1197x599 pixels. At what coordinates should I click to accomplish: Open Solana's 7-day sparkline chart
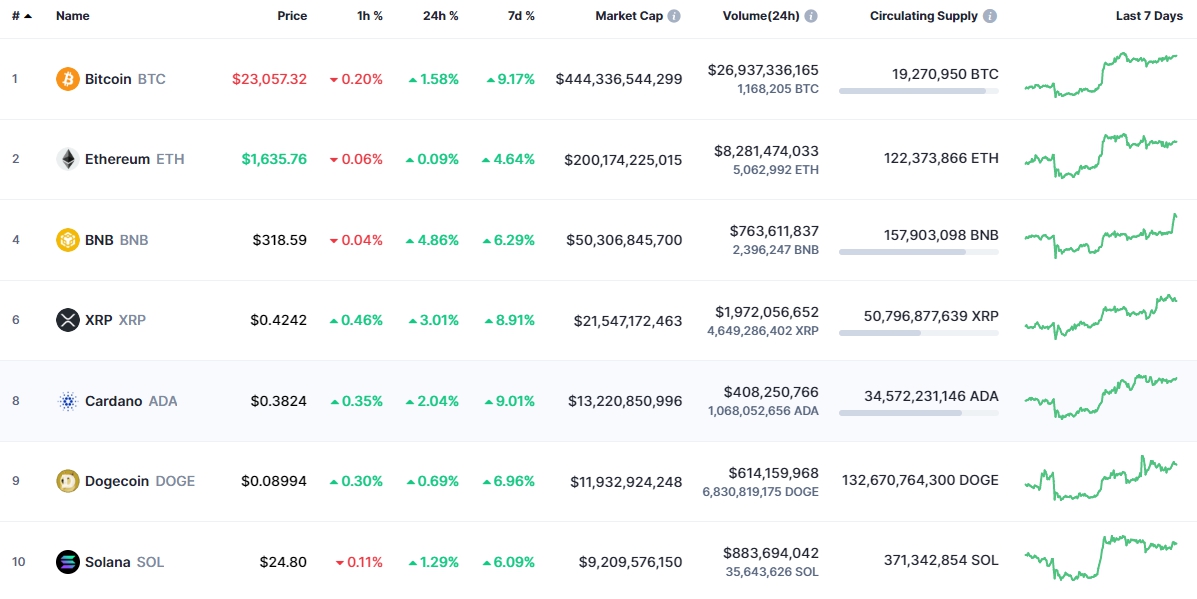click(x=1101, y=558)
